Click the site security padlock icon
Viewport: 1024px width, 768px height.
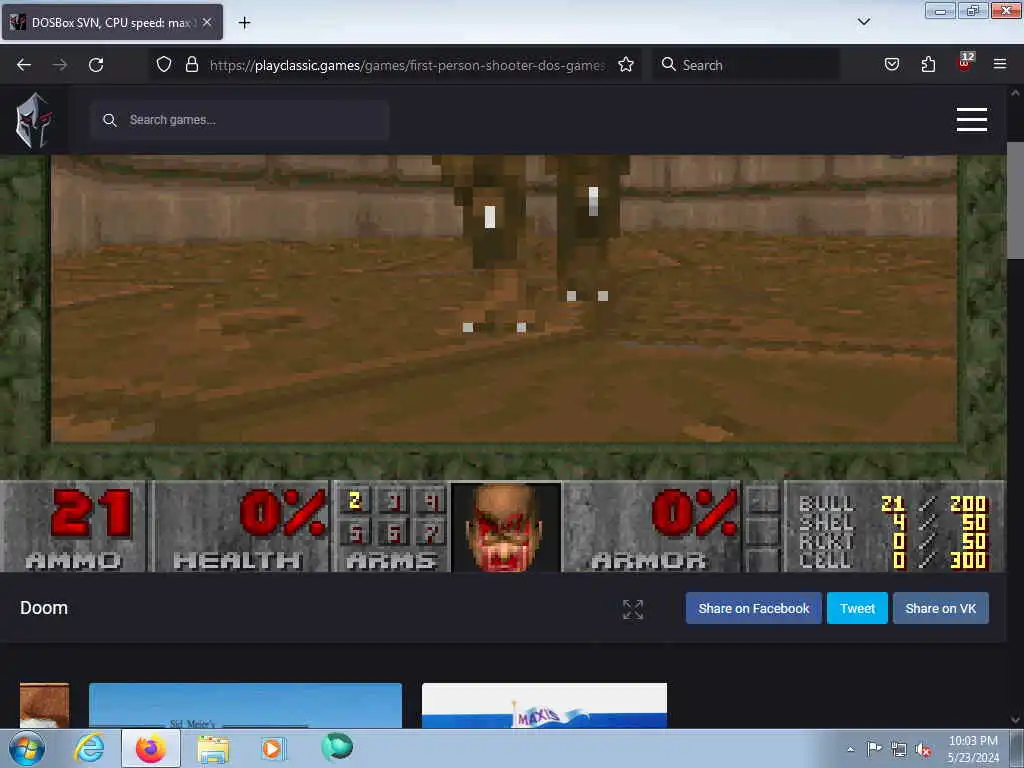point(191,64)
